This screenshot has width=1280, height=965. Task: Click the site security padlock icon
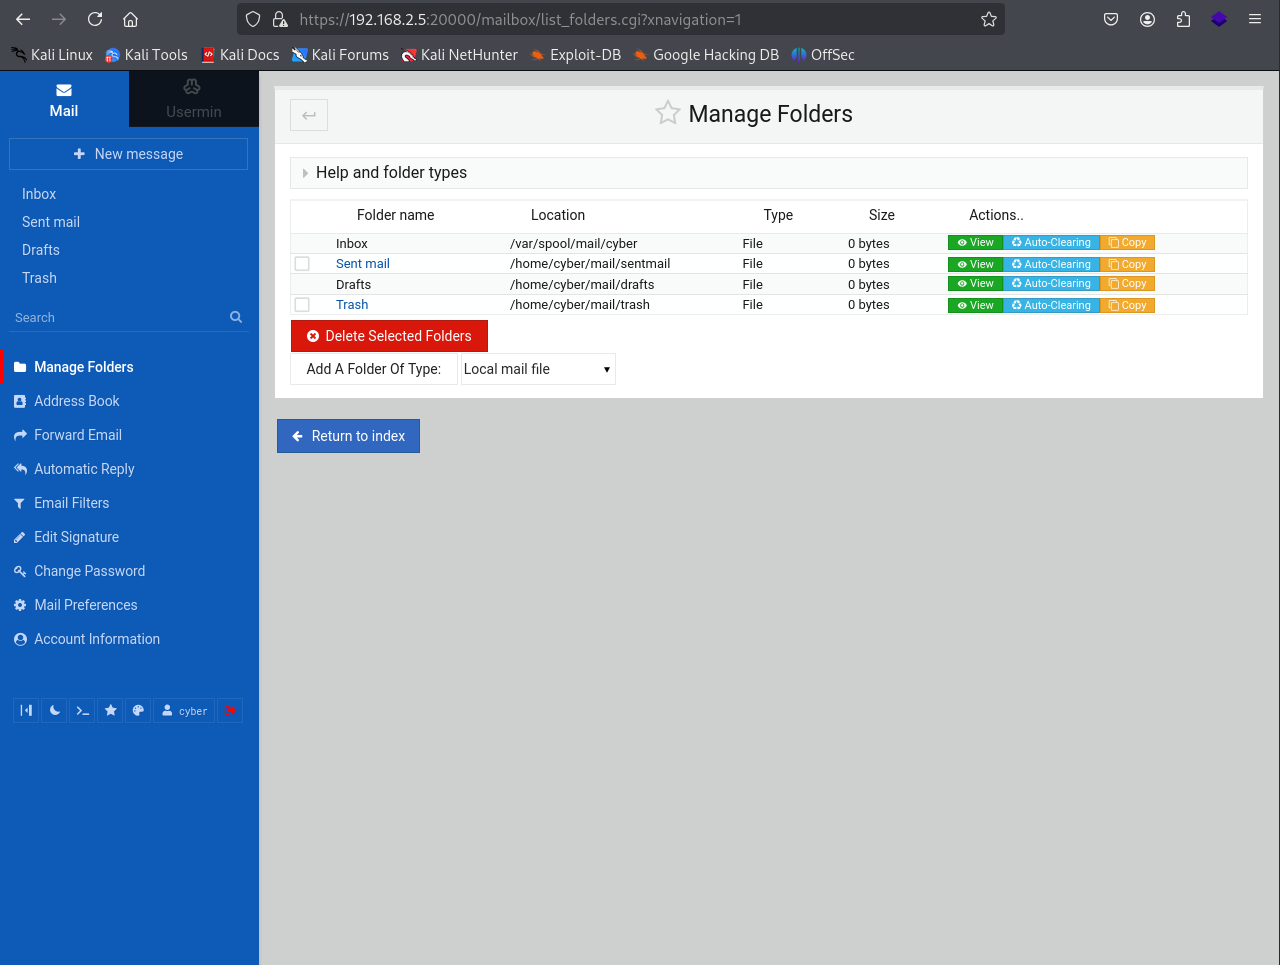[280, 19]
